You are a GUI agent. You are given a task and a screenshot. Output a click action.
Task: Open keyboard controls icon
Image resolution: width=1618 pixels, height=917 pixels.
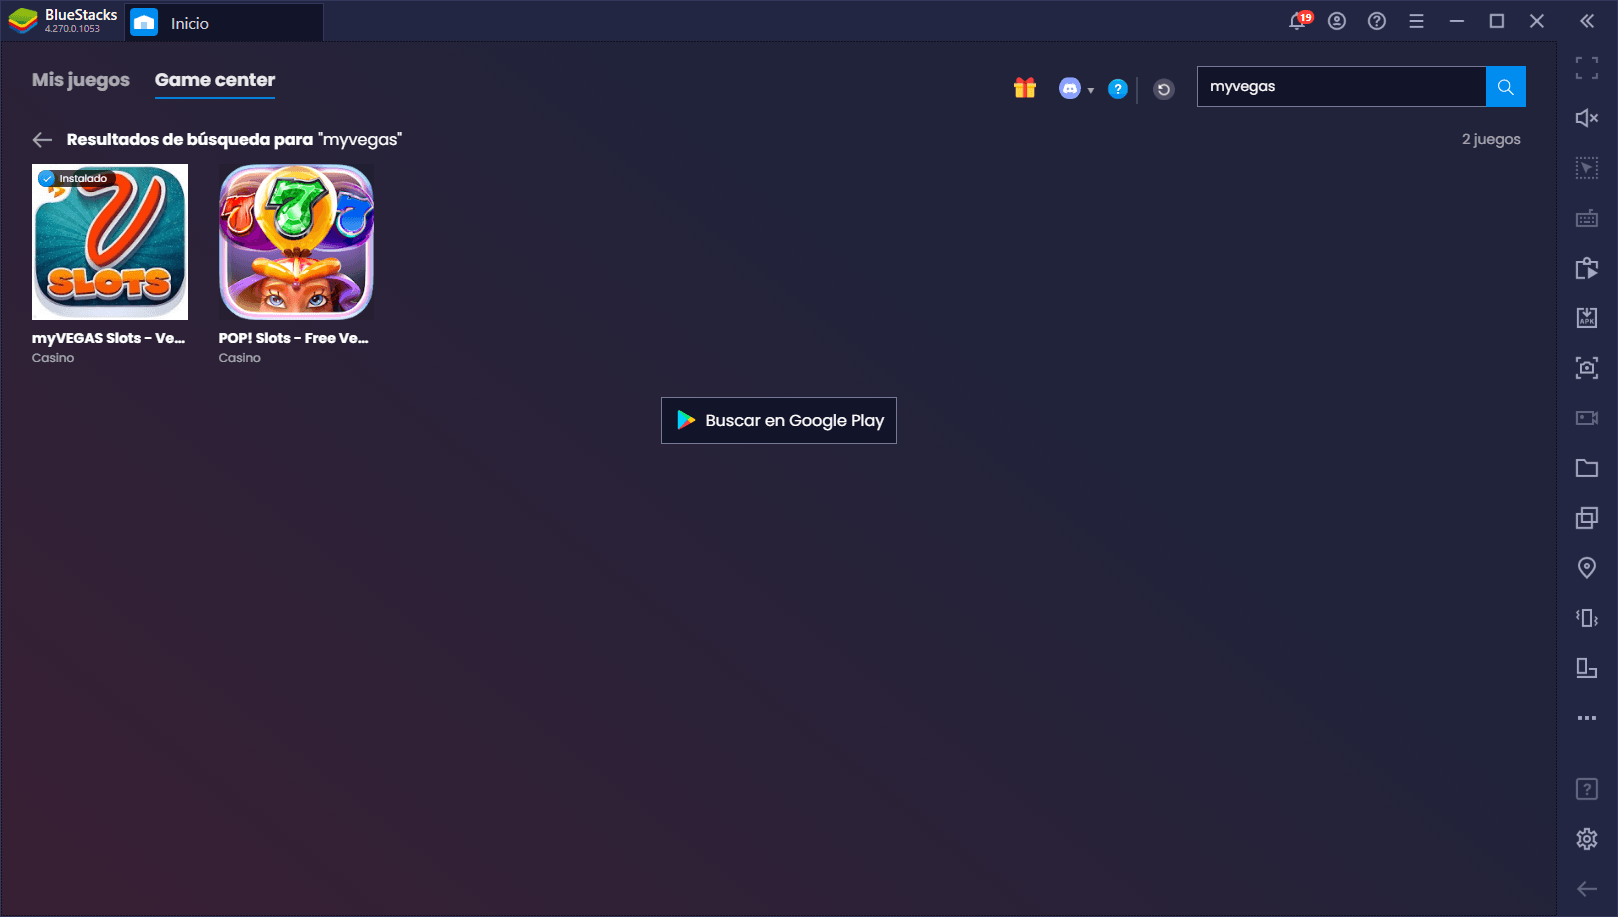(1587, 218)
